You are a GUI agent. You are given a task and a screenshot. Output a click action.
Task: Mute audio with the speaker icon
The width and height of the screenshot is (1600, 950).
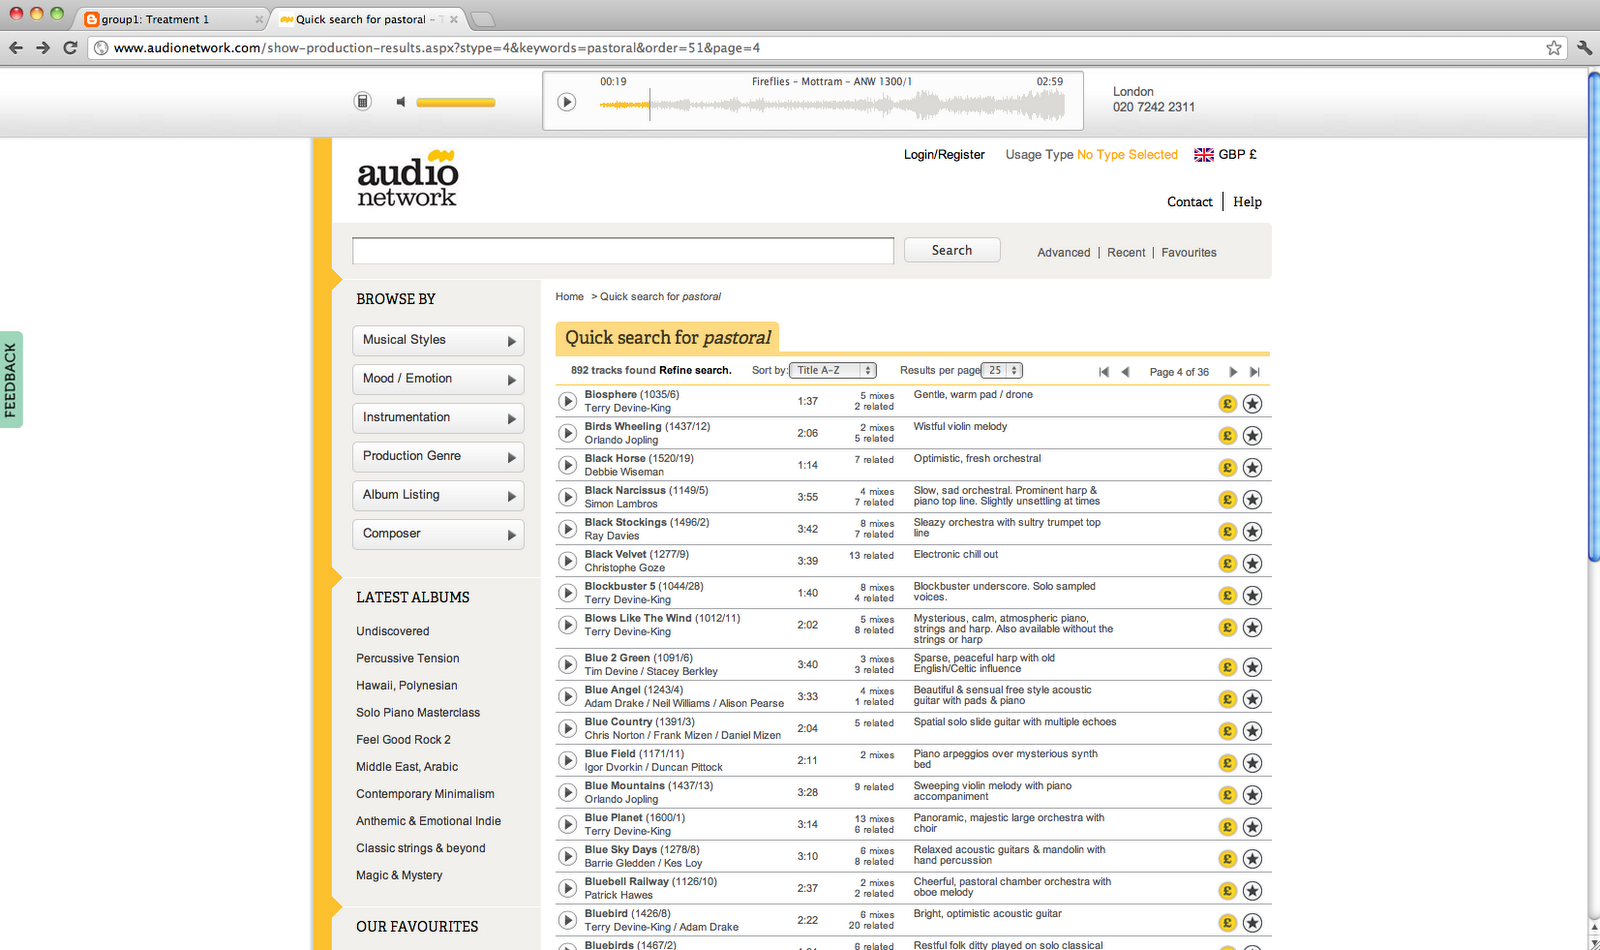point(401,102)
